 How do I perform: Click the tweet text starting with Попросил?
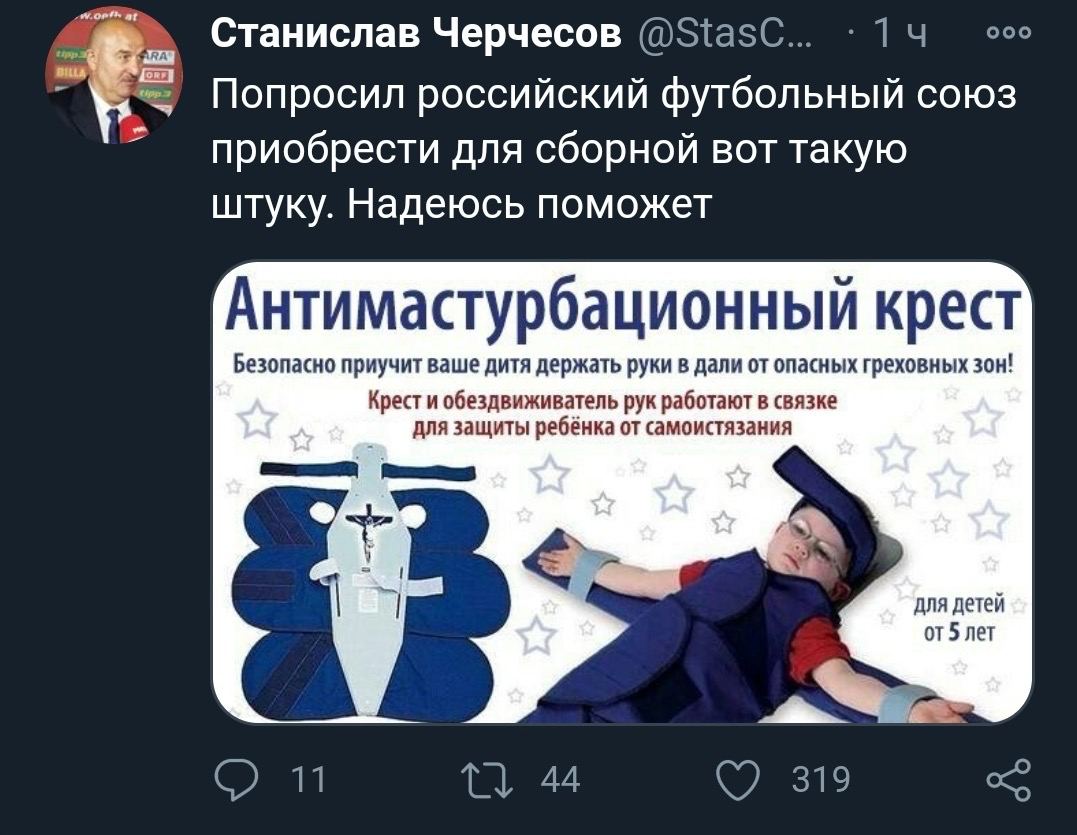pos(613,149)
